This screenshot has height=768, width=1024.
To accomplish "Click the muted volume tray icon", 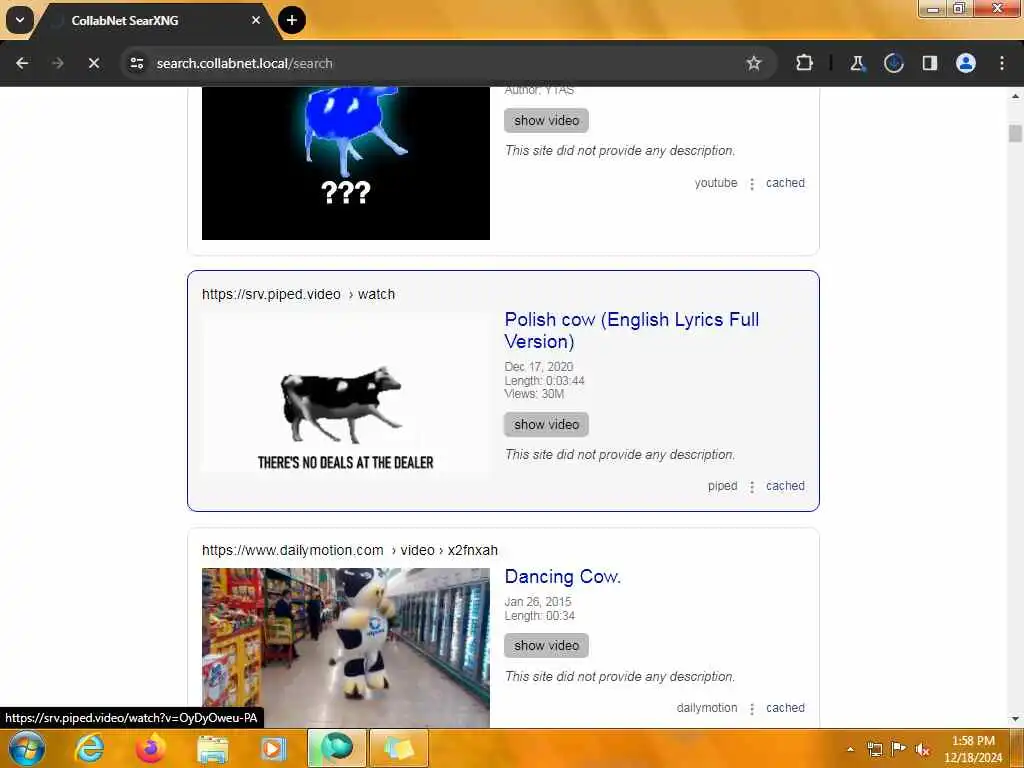I will pos(923,749).
